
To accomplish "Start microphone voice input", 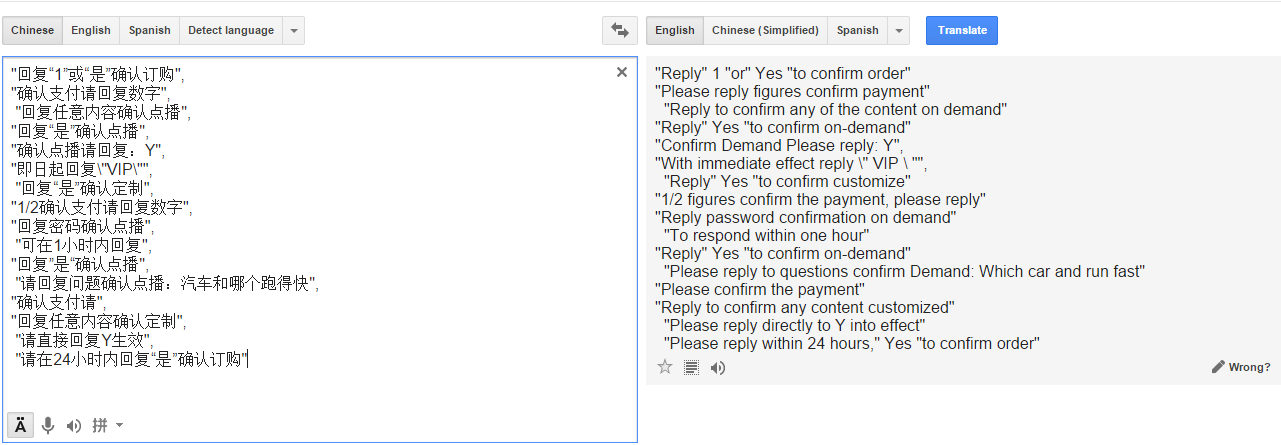I will (47, 425).
